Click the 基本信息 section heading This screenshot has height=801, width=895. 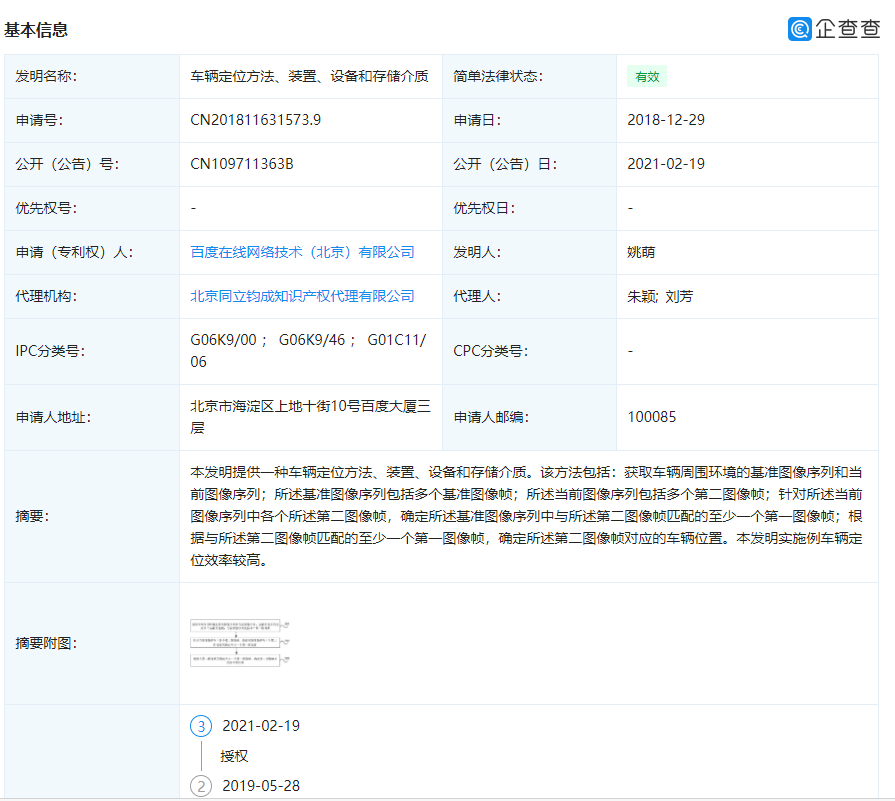tap(36, 30)
